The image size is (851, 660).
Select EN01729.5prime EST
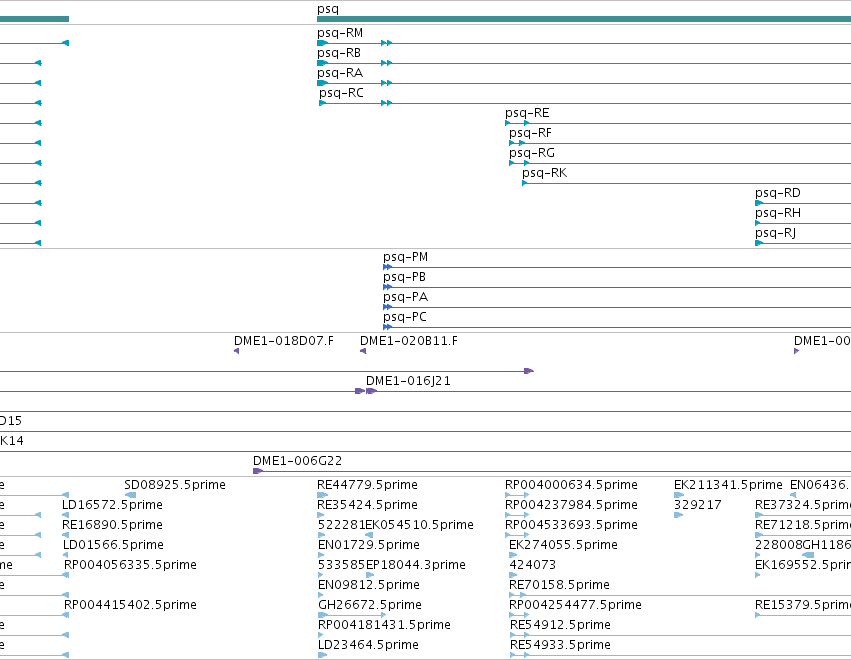[x=369, y=545]
